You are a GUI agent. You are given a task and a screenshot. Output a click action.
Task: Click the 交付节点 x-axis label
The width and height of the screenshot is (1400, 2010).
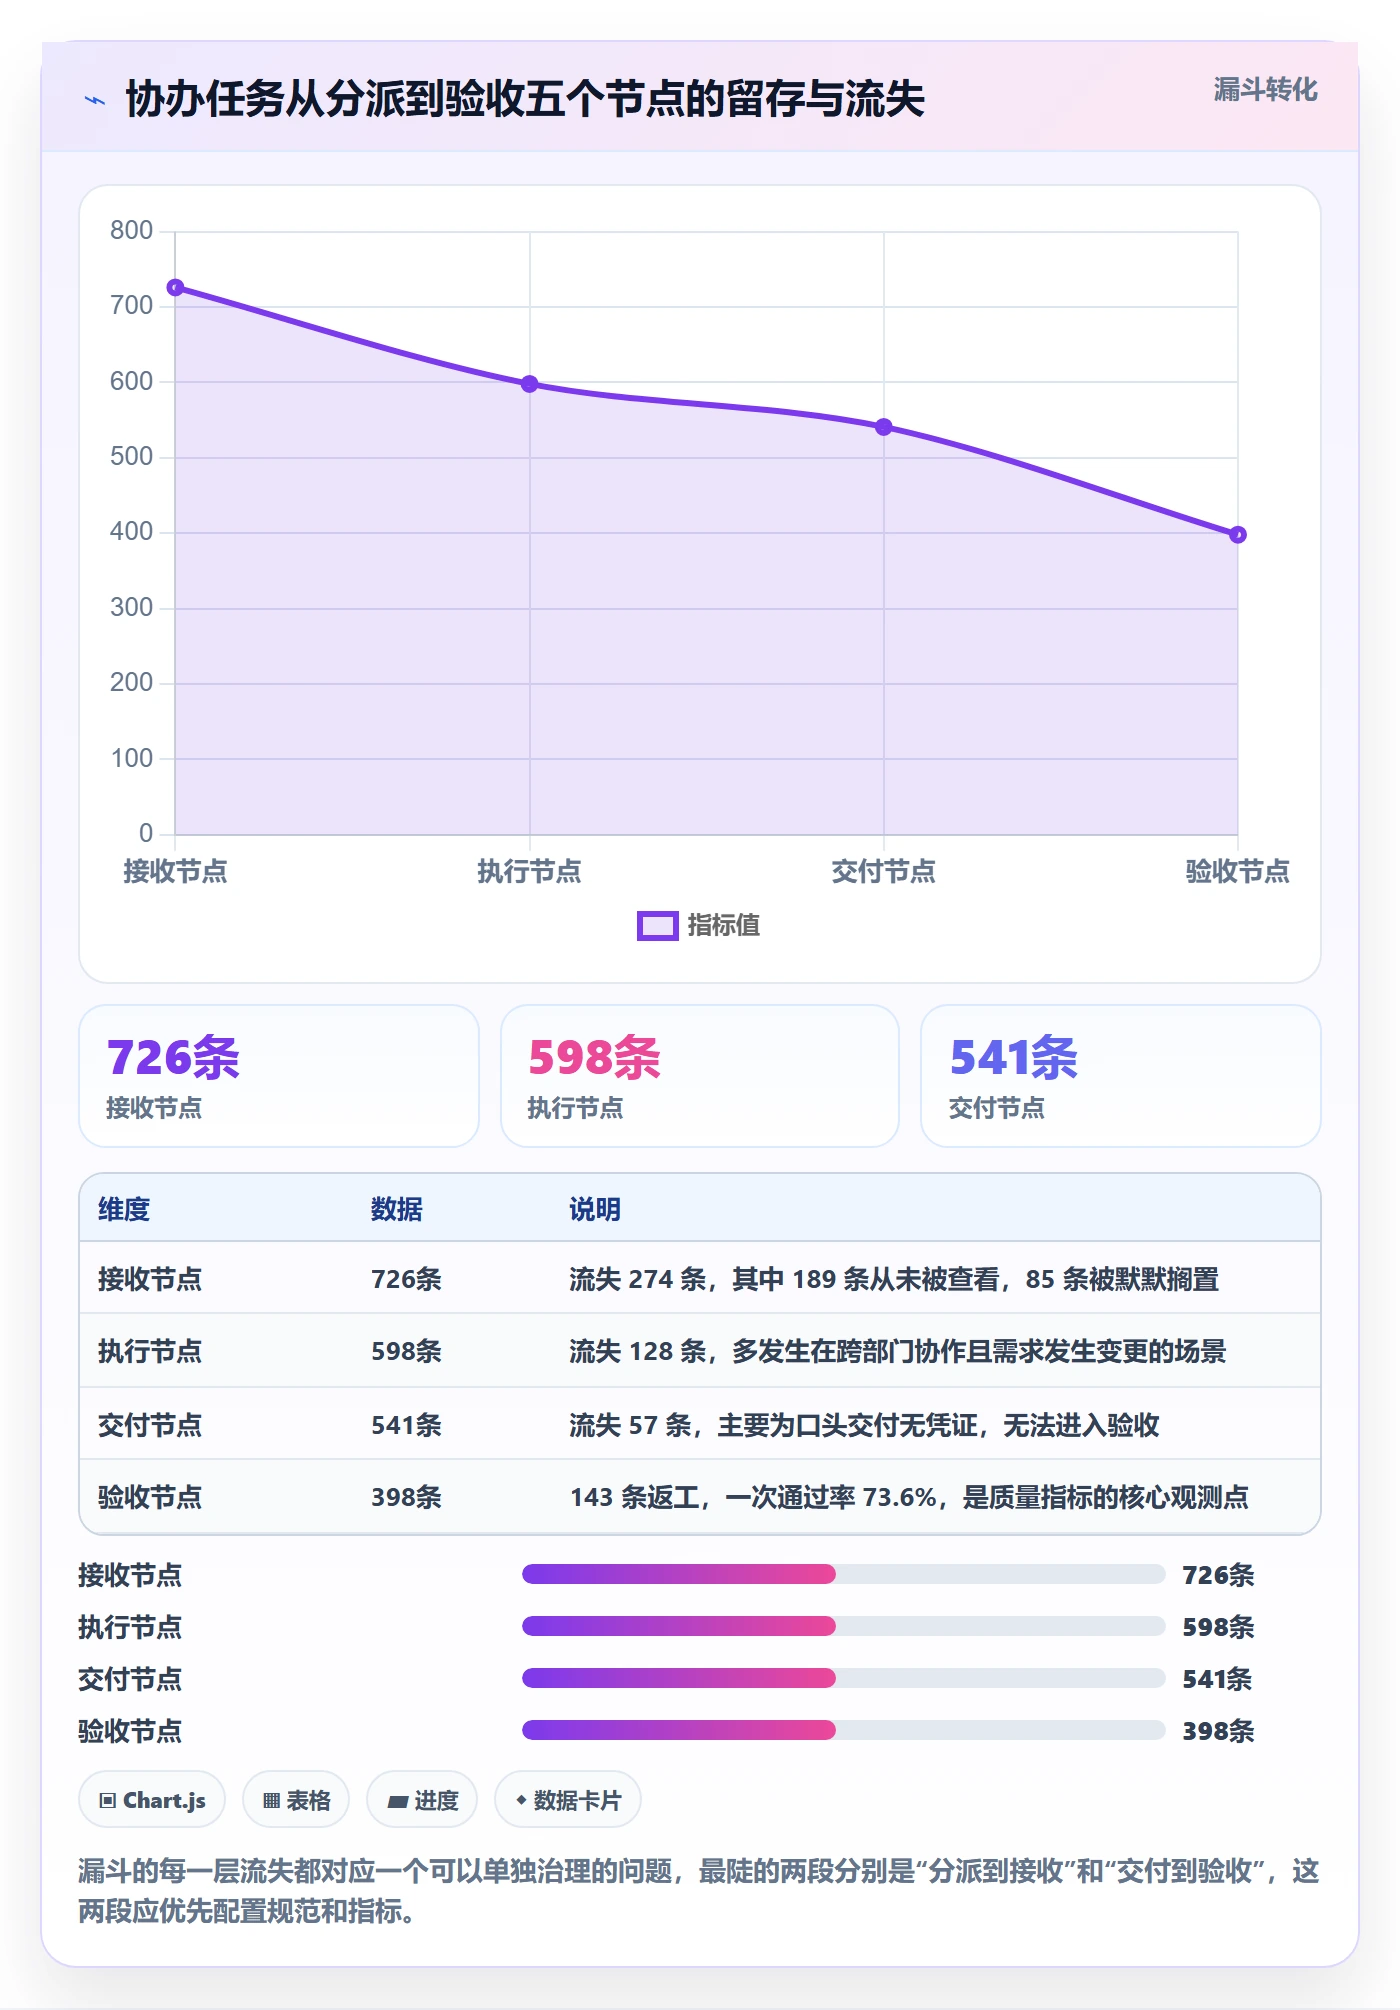point(884,871)
